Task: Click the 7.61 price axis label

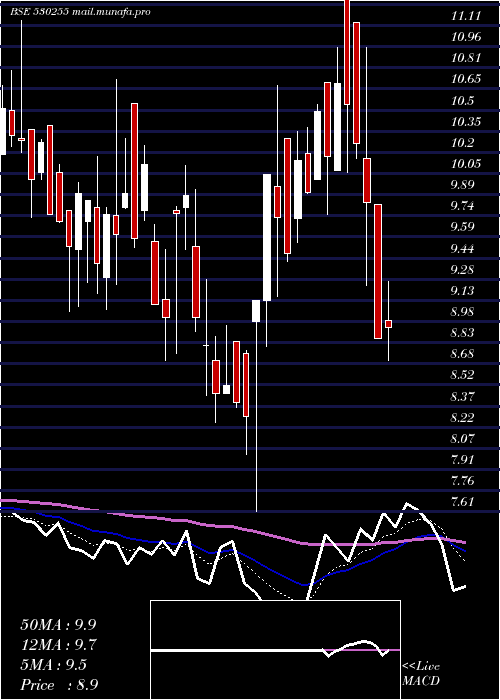Action: [463, 503]
